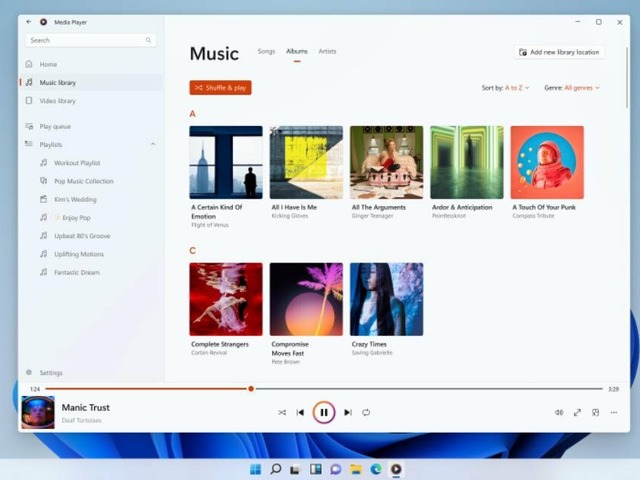Skip to the next track
The height and width of the screenshot is (480, 640).
coord(347,412)
